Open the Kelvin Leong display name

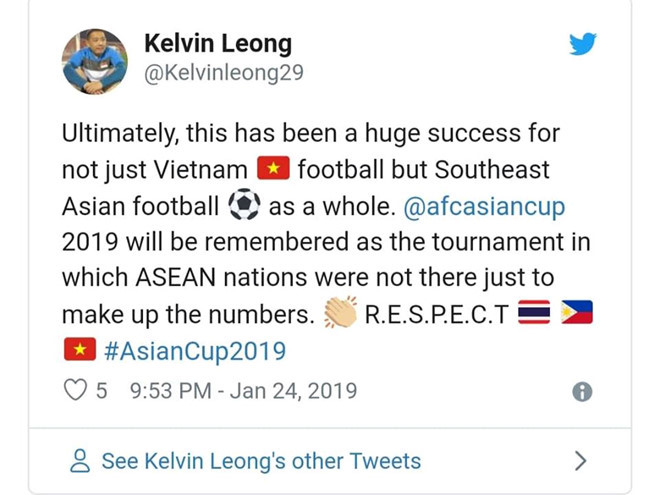tap(218, 43)
